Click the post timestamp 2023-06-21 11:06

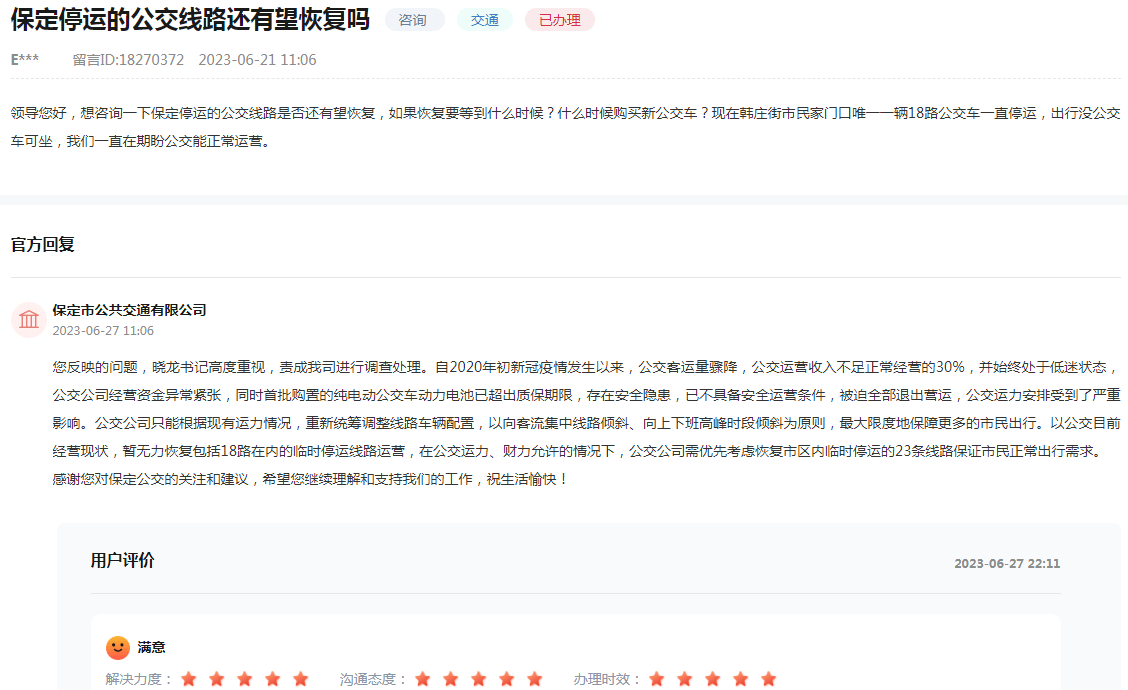pos(258,60)
